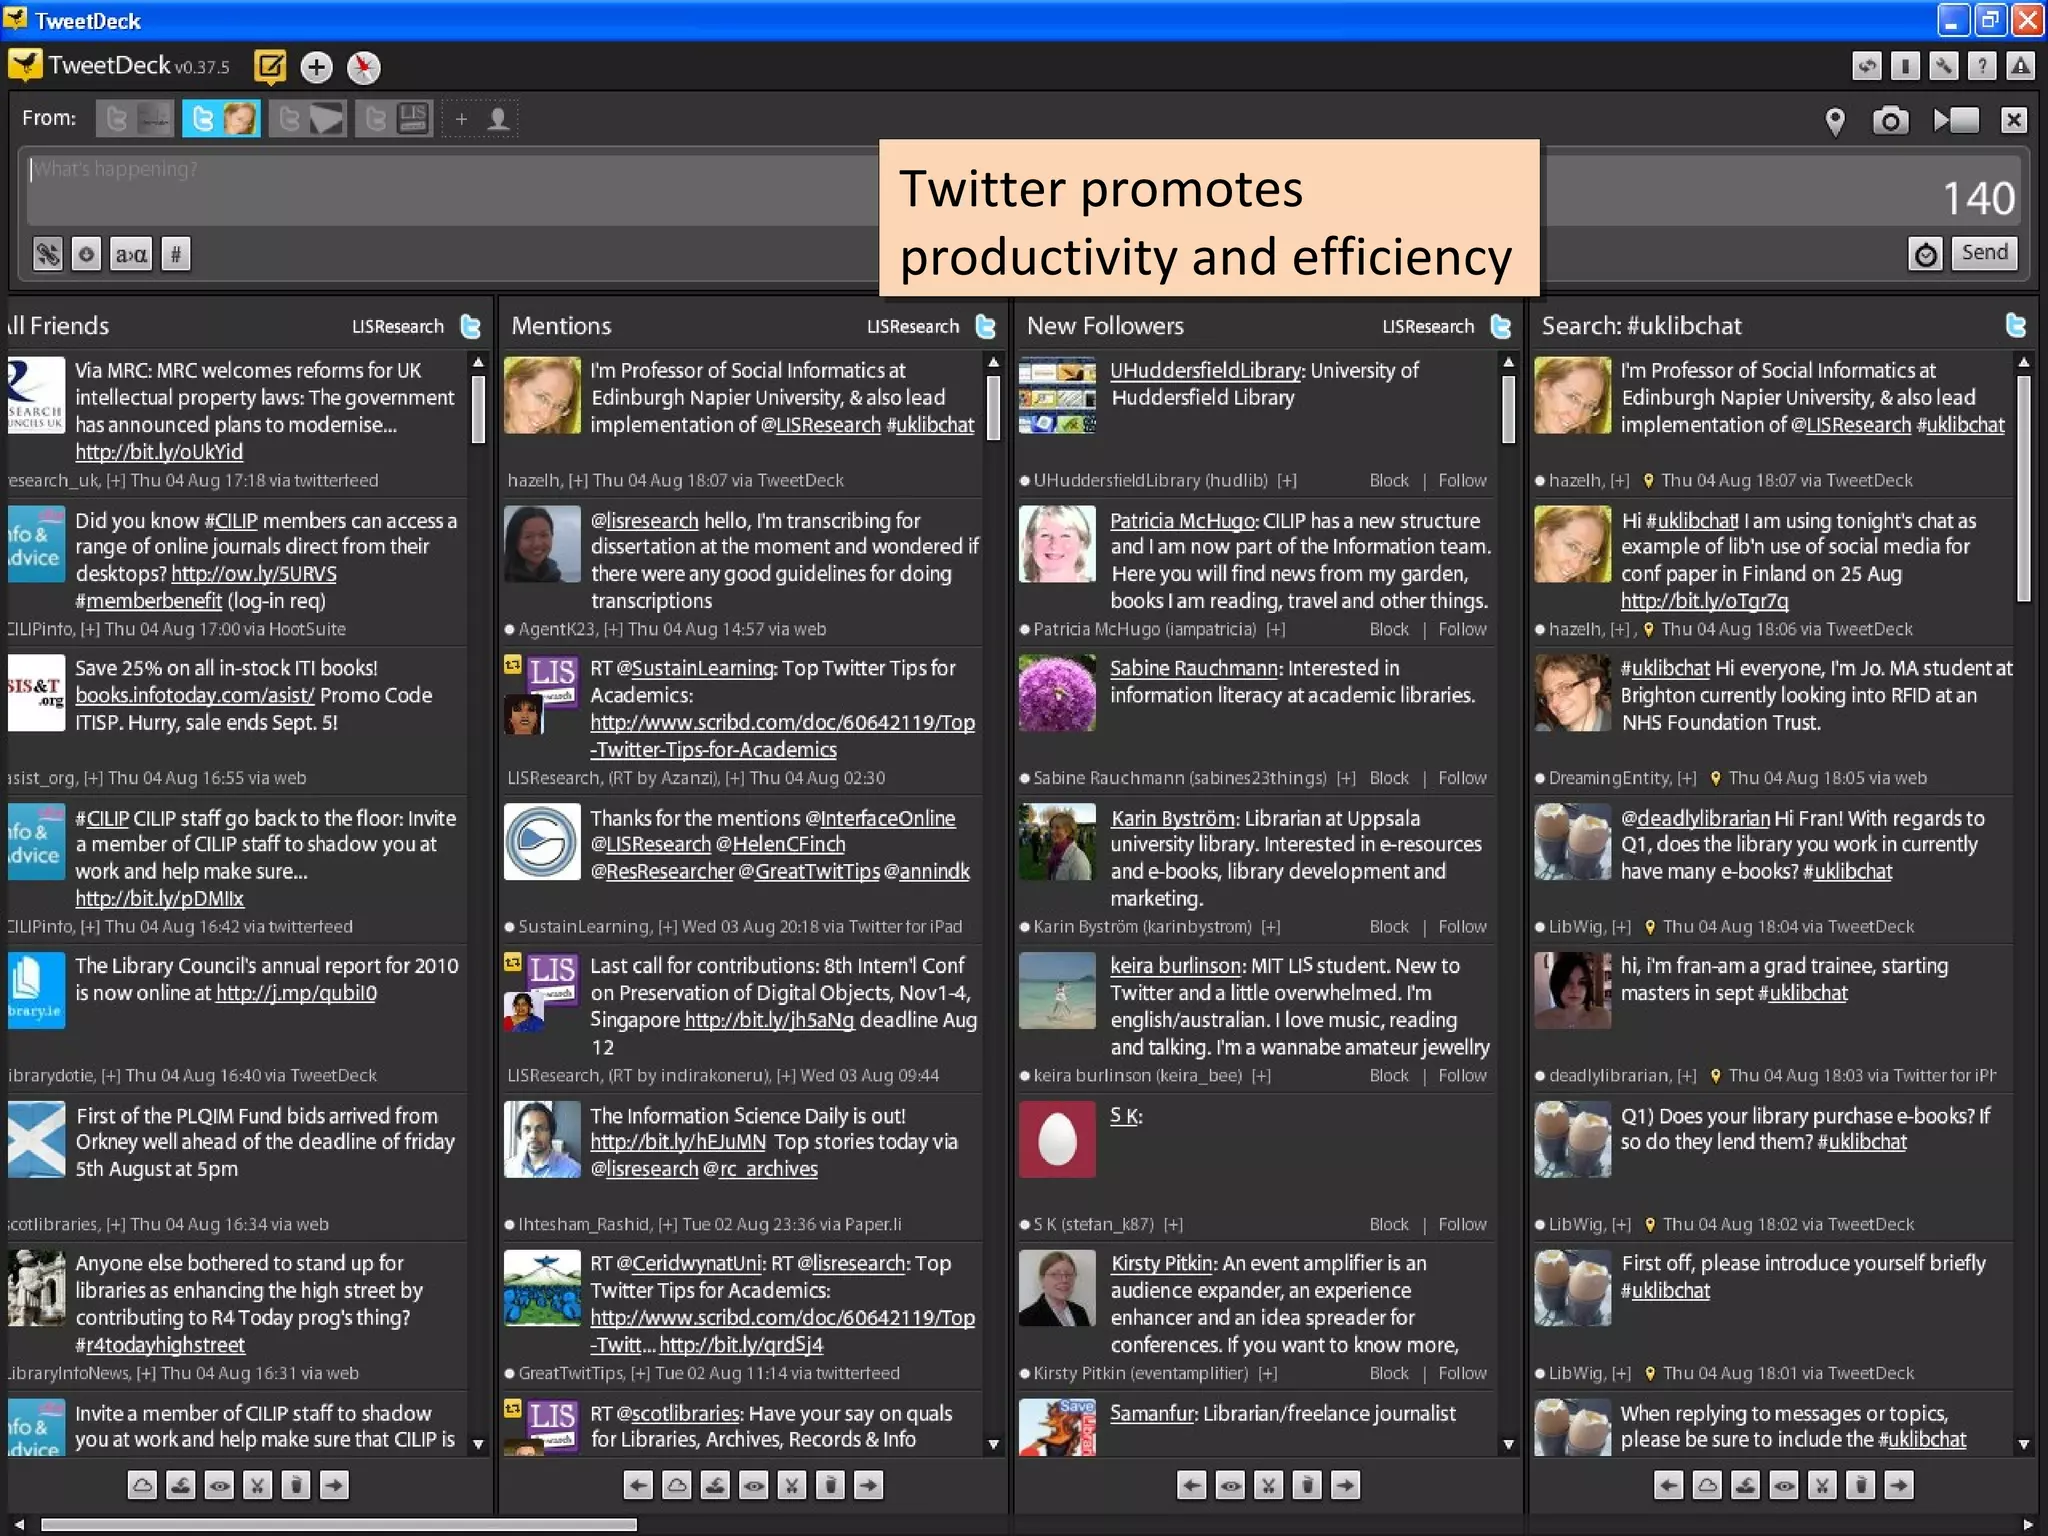This screenshot has width=2048, height=1536.
Task: Click up arrow of #uklibchat column scrollbar
Action: [x=2024, y=362]
